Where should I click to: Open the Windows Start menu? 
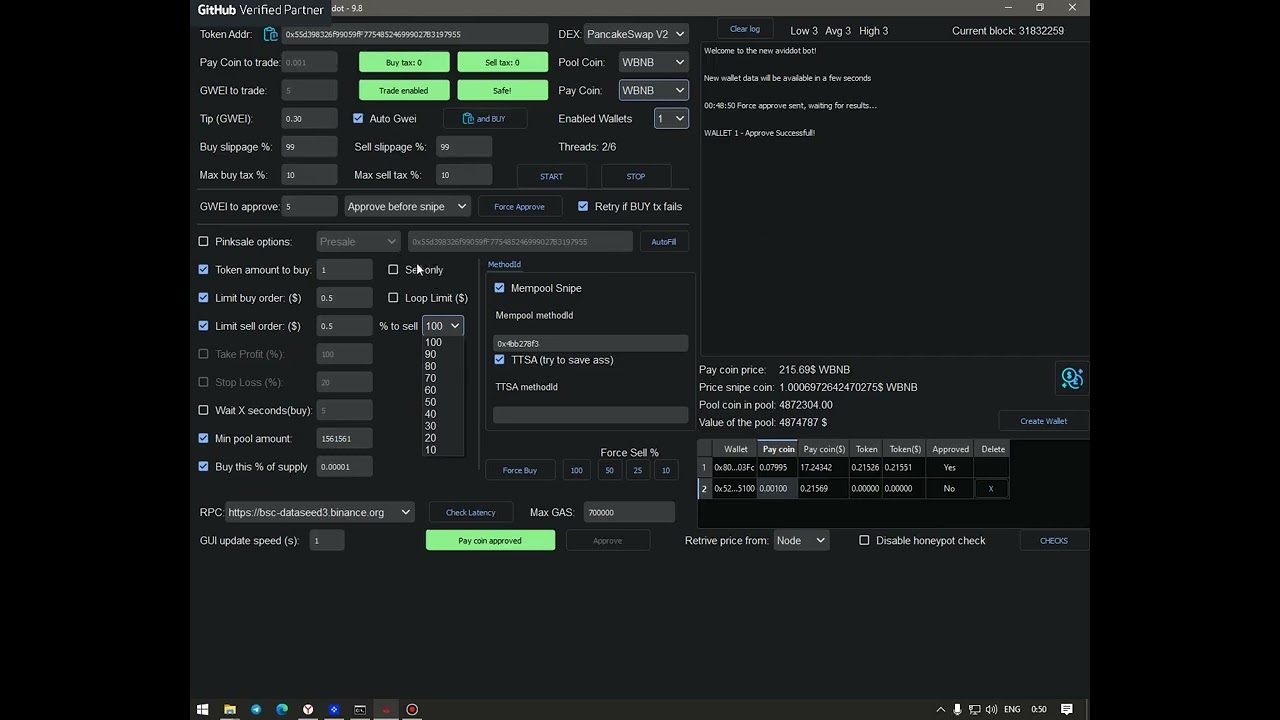pos(202,709)
